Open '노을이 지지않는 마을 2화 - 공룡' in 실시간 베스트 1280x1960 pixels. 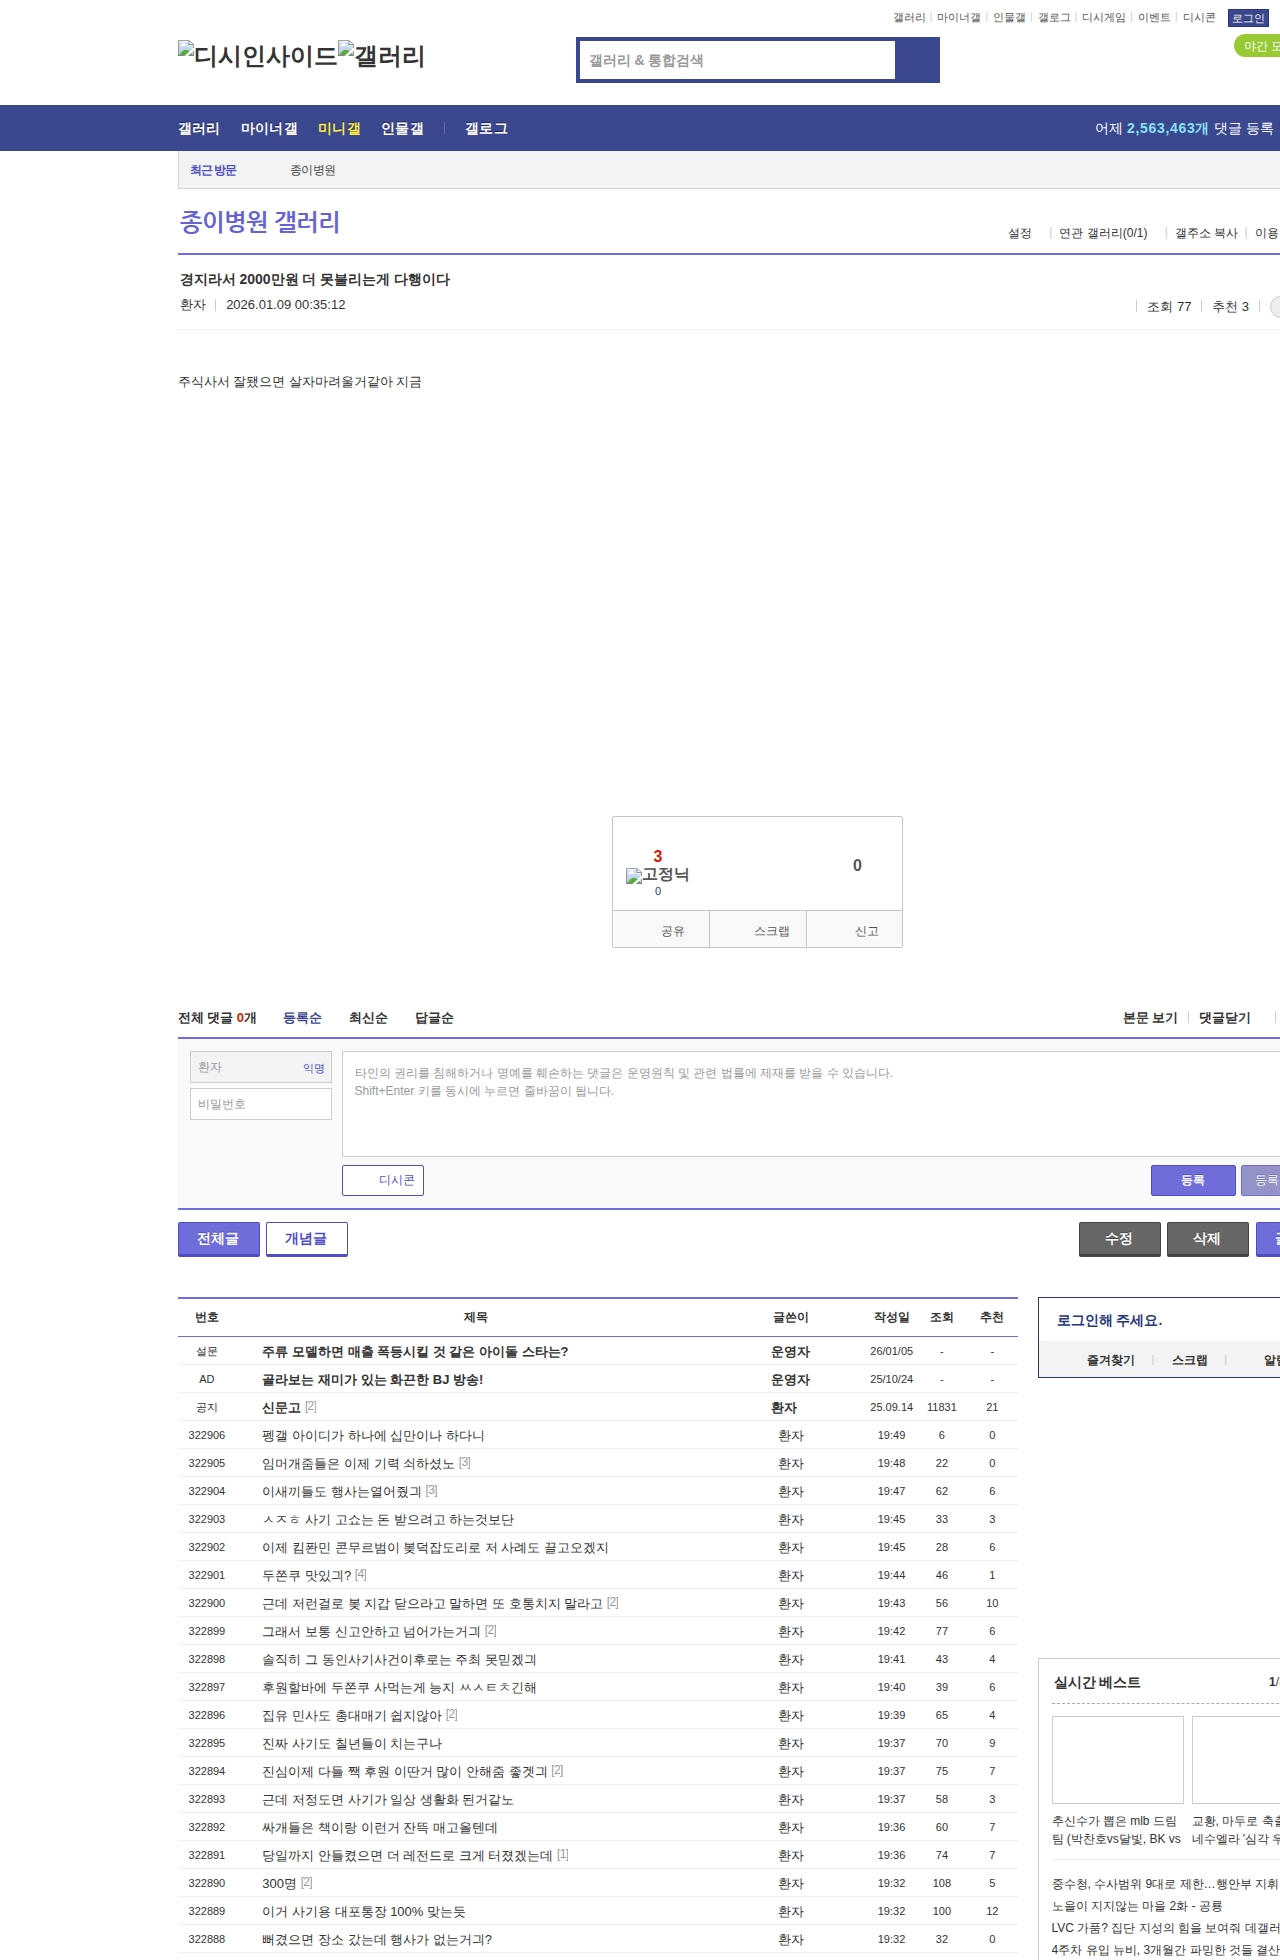(x=1137, y=1906)
